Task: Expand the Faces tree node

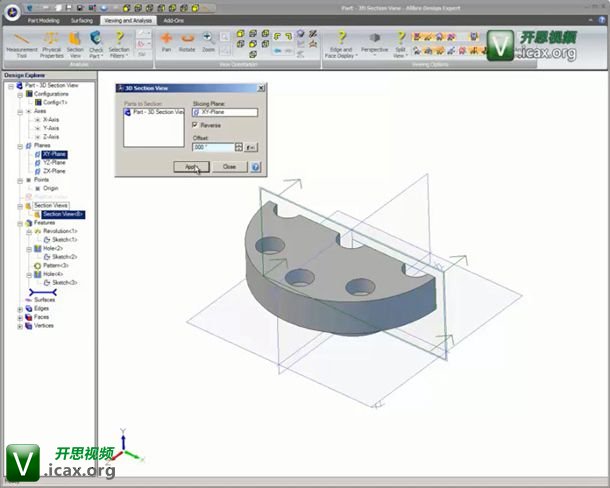Action: [20, 318]
